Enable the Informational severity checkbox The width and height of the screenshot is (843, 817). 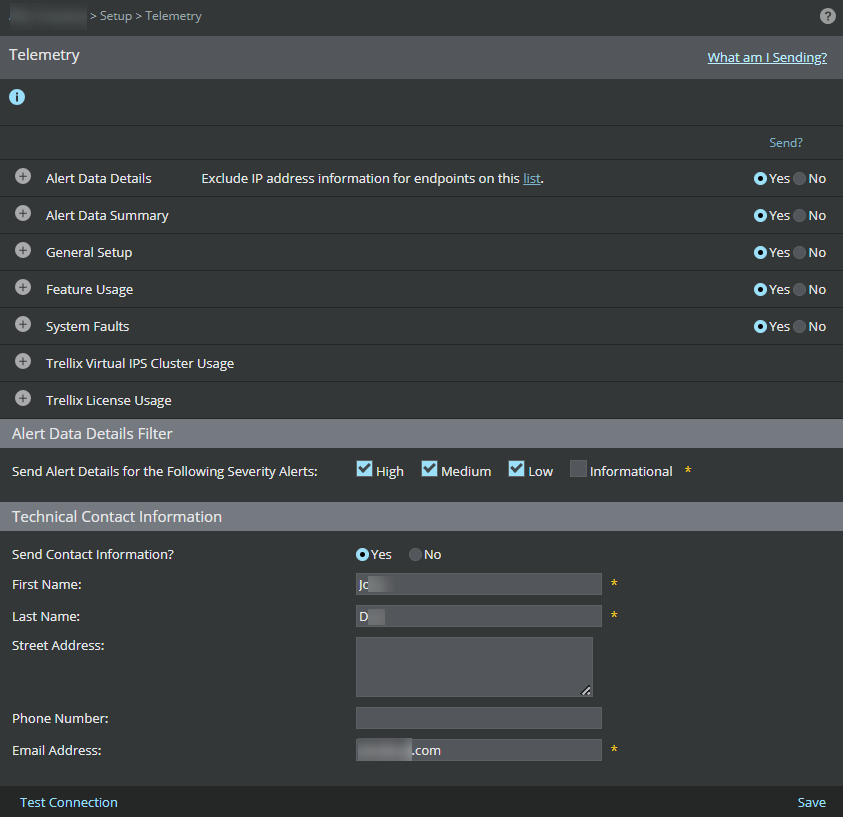(x=578, y=469)
